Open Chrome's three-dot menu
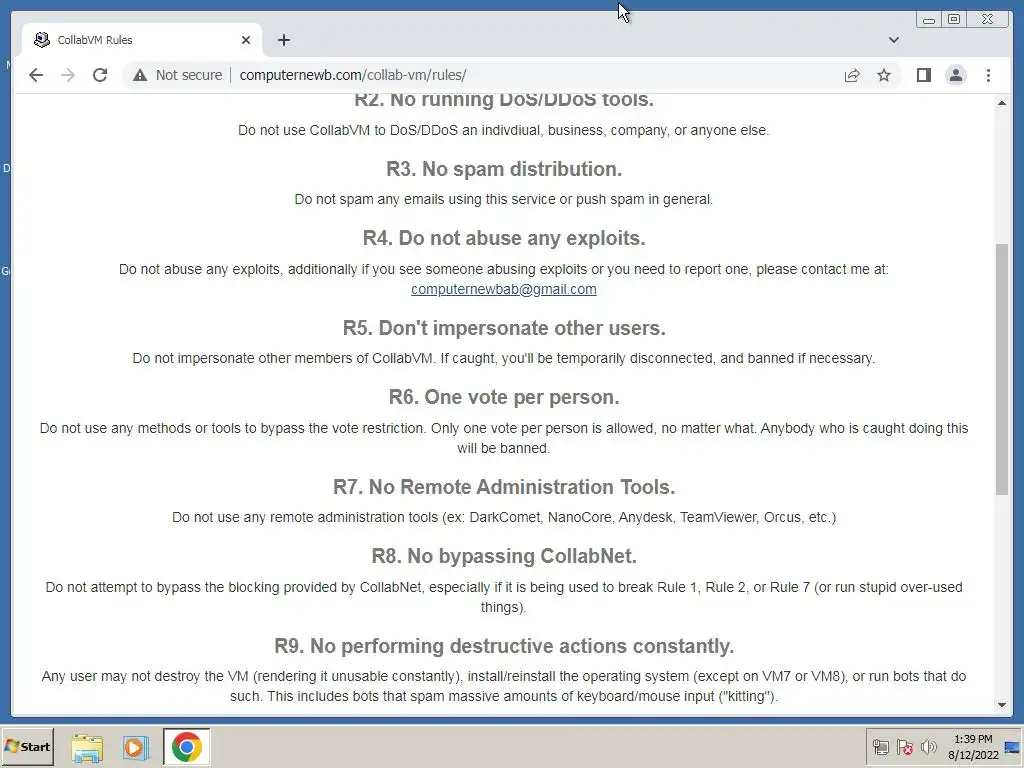 988,75
